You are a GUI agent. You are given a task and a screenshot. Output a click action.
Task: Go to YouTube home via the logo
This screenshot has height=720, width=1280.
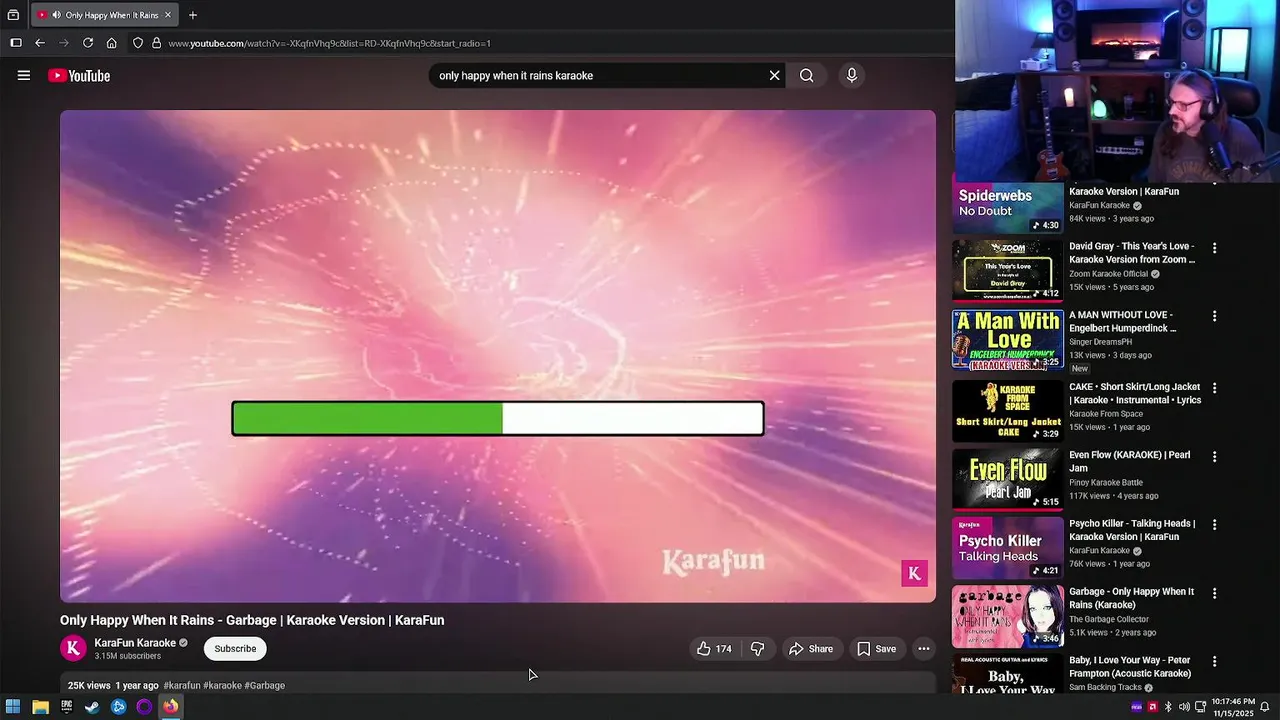click(79, 76)
